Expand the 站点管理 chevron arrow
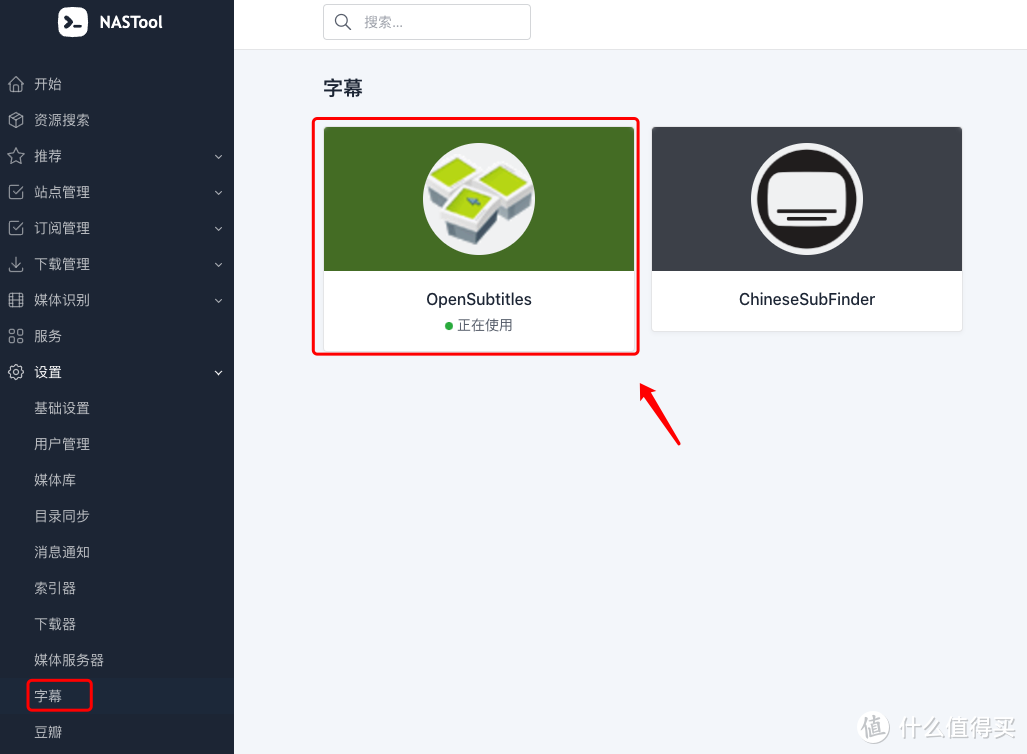Screen dimensions: 1027x754 point(218,193)
